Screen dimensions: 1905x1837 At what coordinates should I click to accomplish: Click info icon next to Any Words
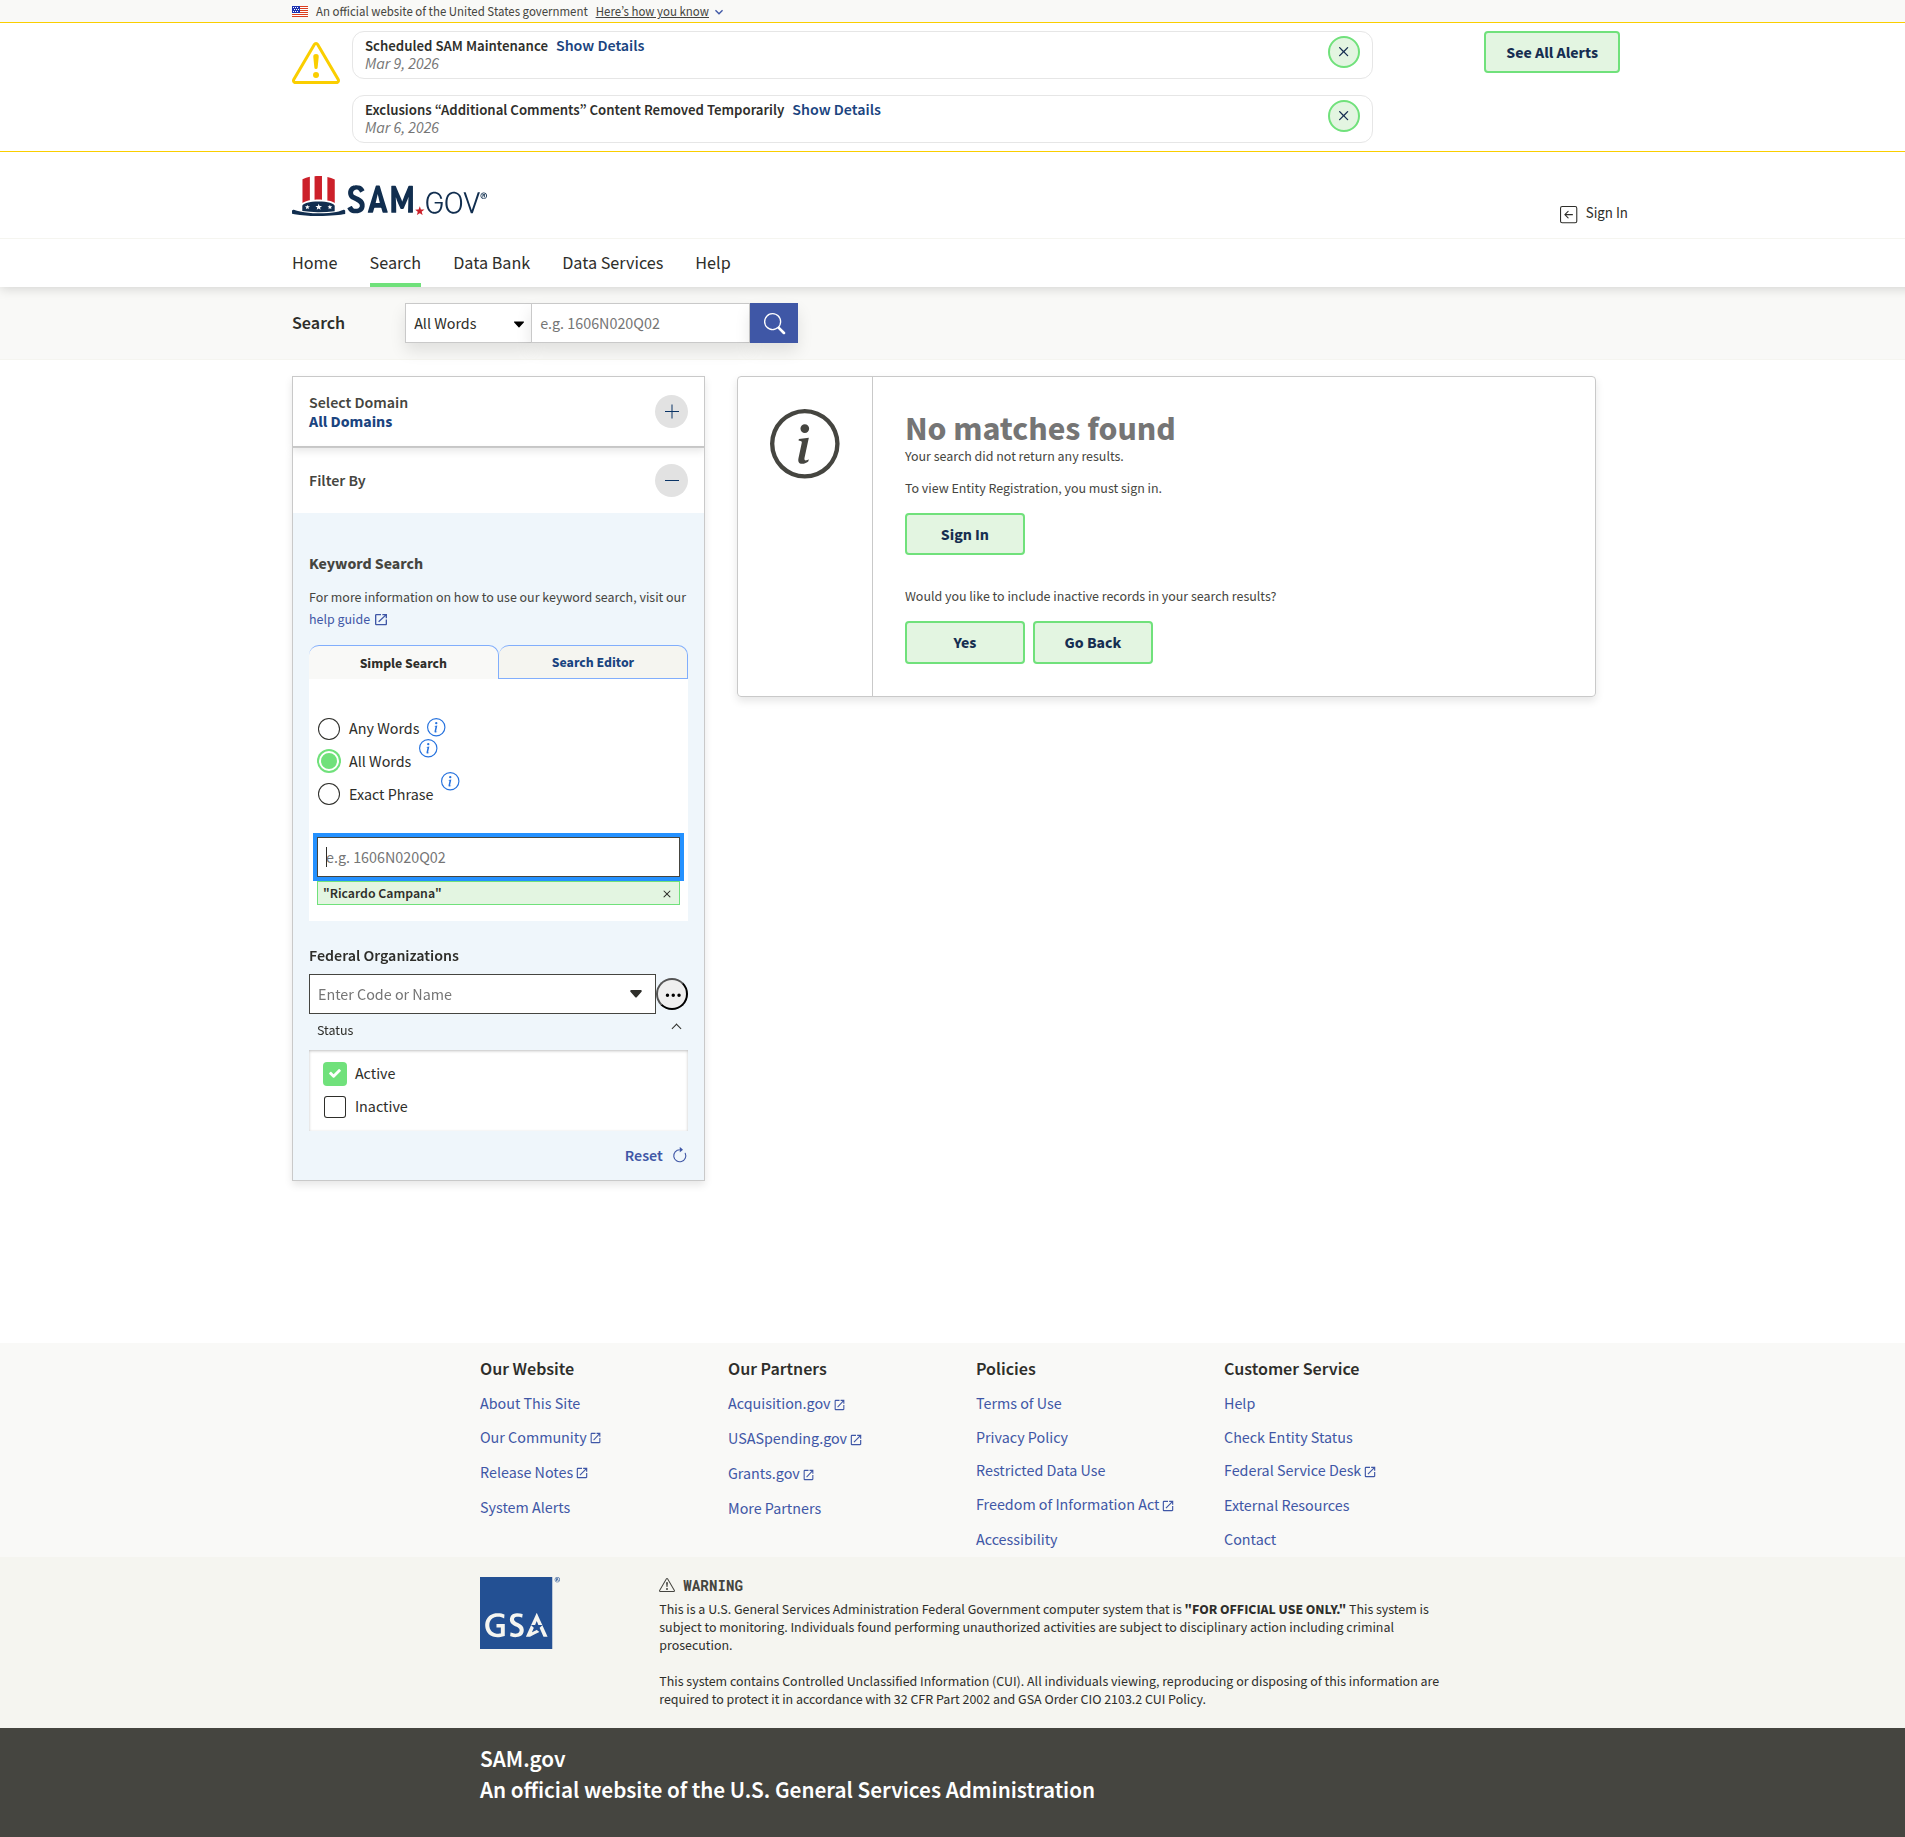point(436,727)
